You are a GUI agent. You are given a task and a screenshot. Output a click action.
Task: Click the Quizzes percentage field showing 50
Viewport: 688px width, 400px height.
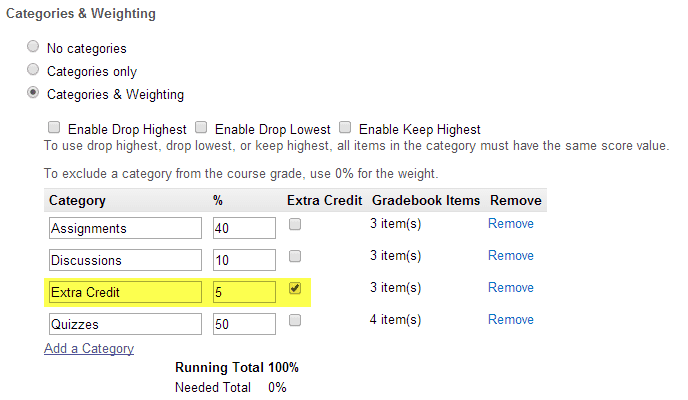(x=244, y=324)
